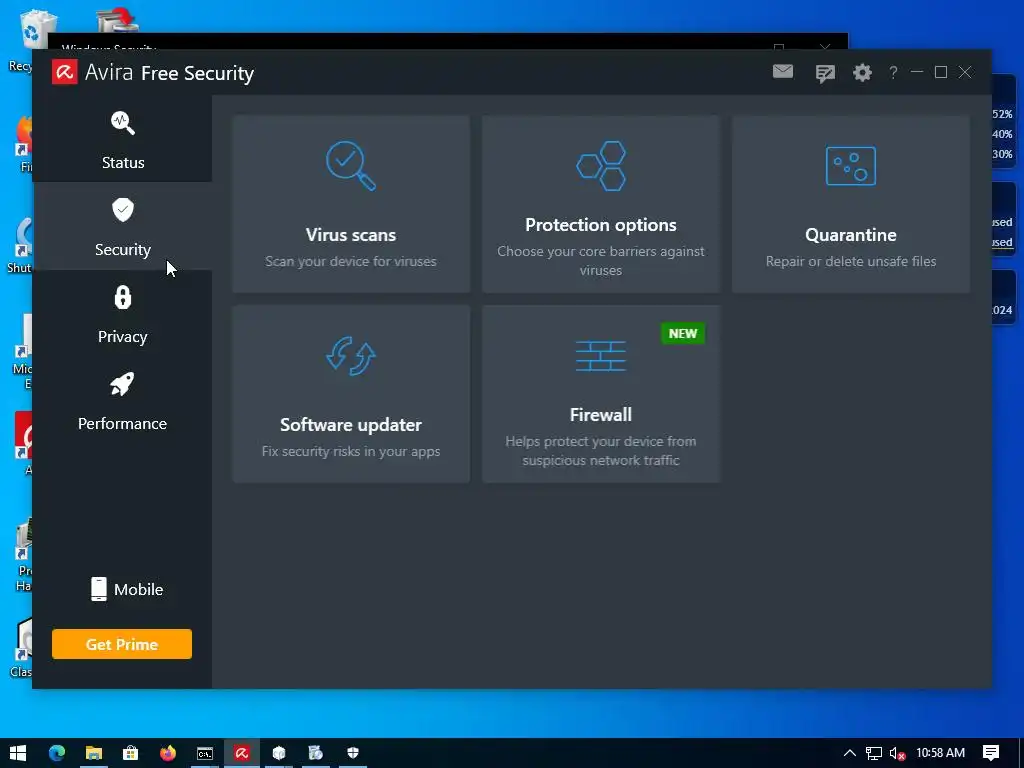Open File Explorer from the taskbar
Image resolution: width=1024 pixels, height=768 pixels.
(94, 753)
